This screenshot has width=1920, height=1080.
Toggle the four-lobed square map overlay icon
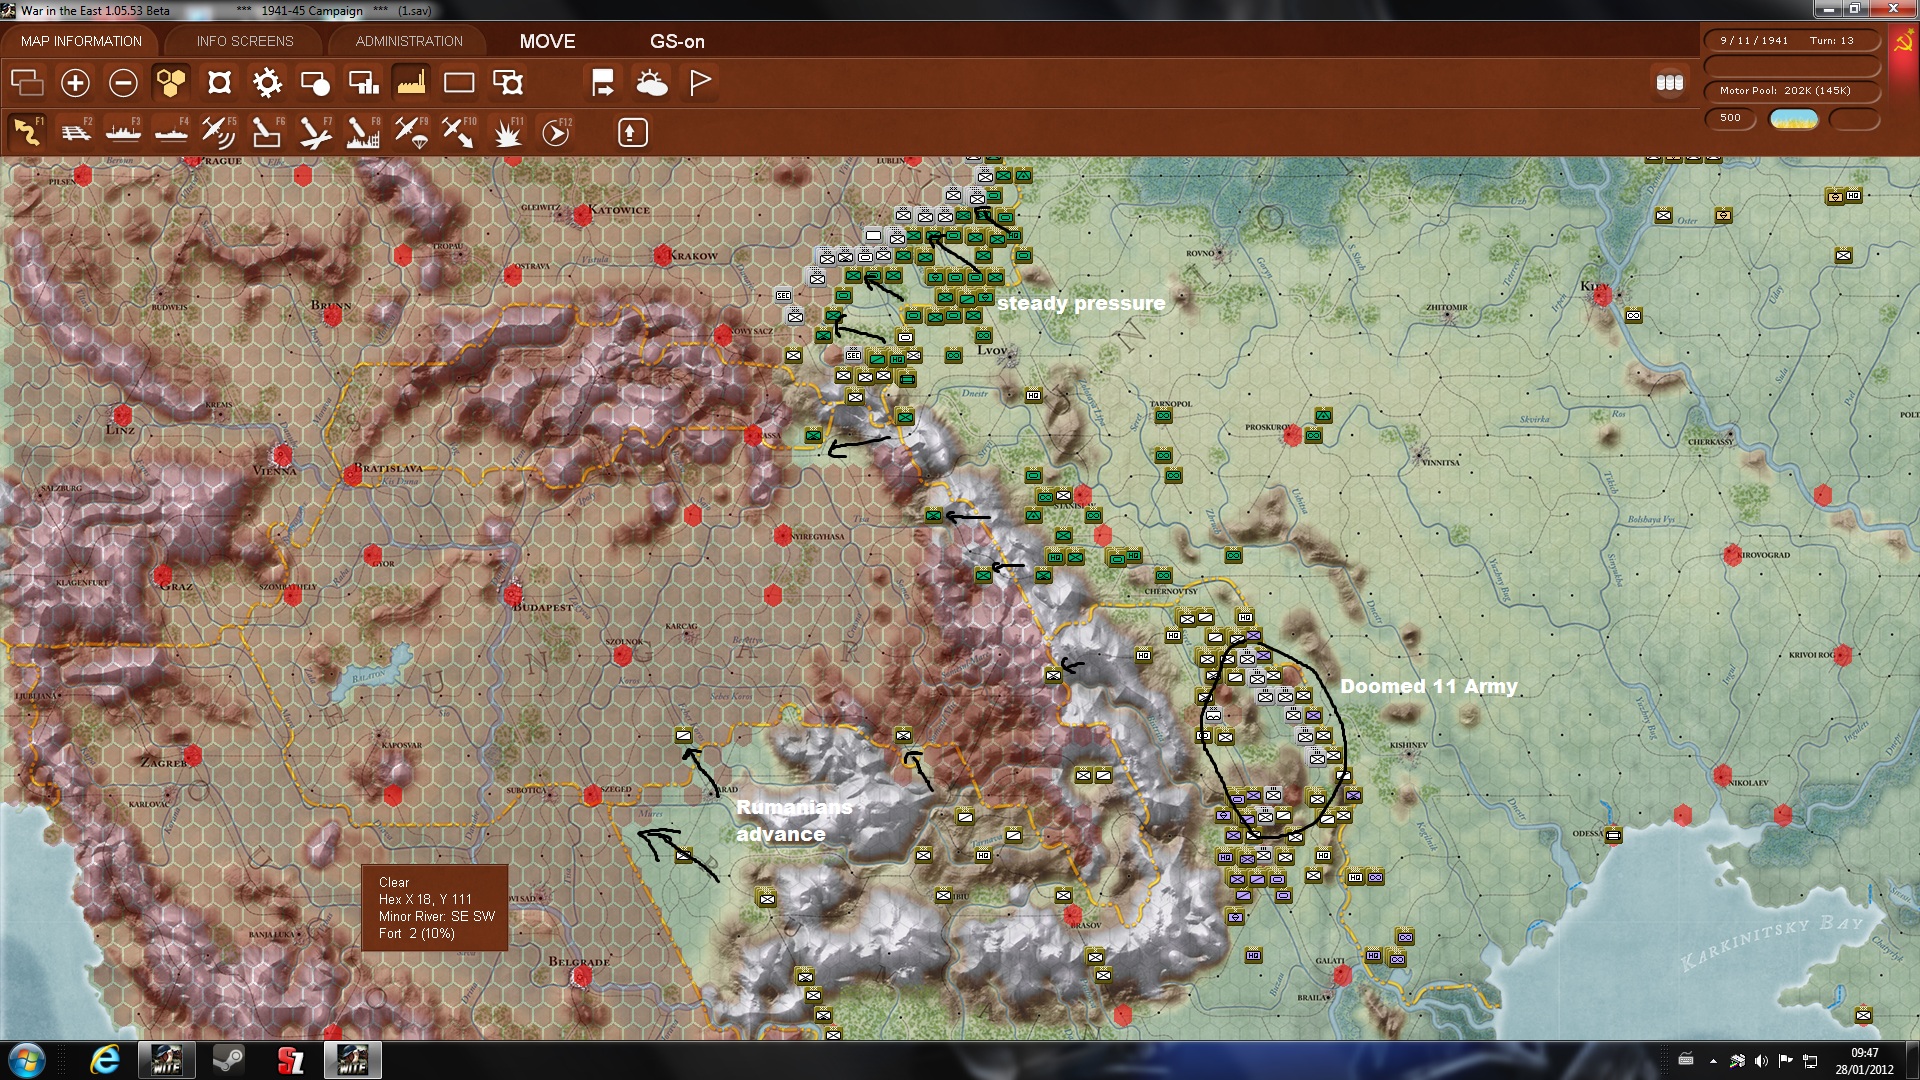pos(219,82)
